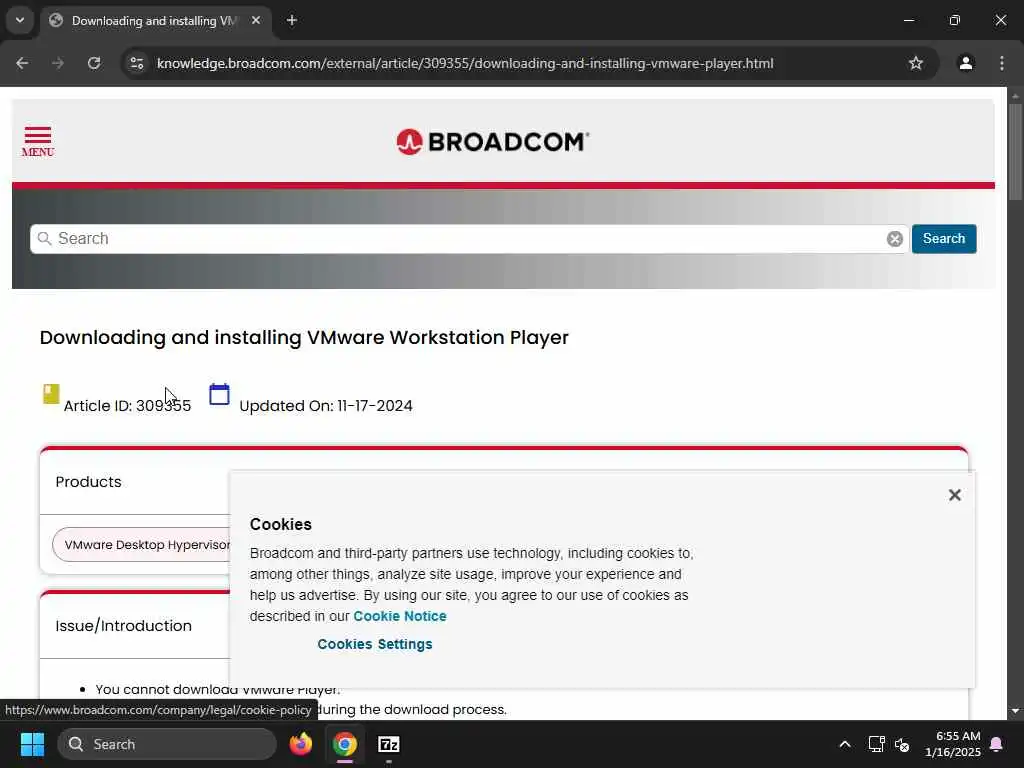Viewport: 1024px width, 768px height.
Task: View site information icon in address bar
Action: point(136,63)
